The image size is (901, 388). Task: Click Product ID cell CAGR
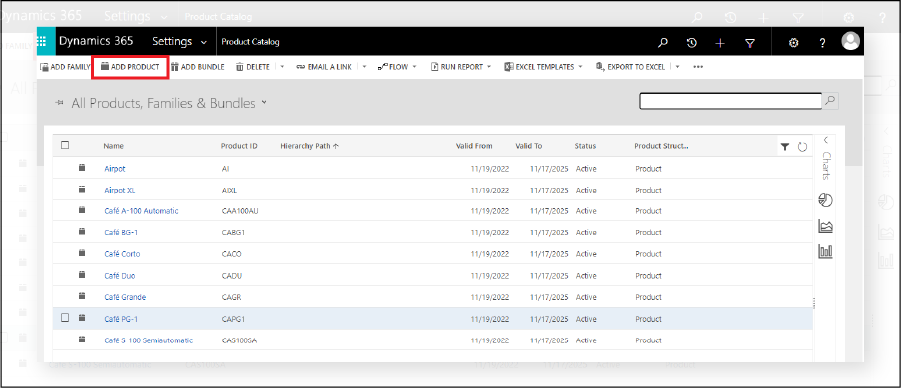pos(232,297)
